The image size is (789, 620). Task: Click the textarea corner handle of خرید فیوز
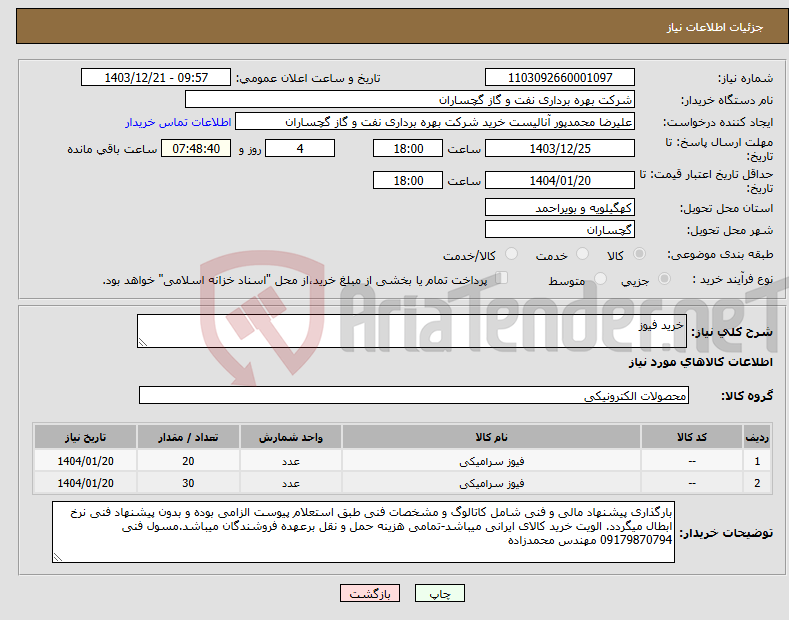click(143, 342)
